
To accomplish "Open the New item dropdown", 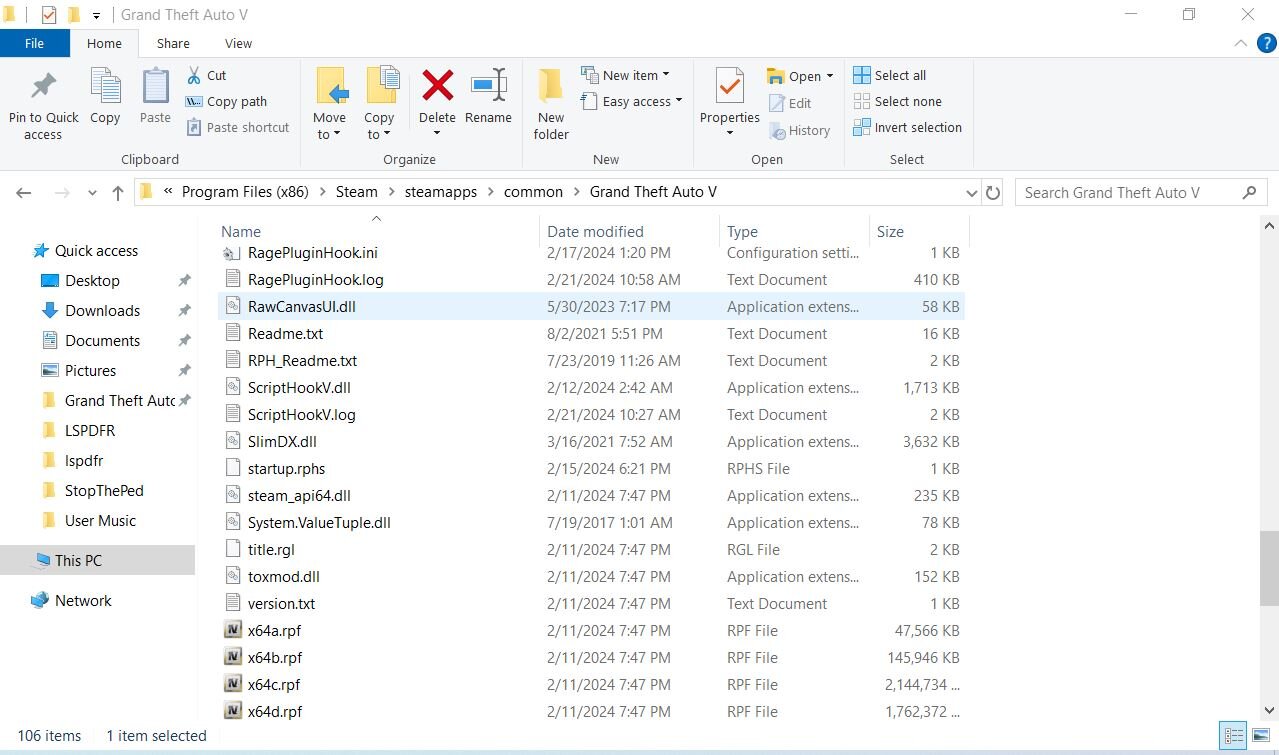I will coord(626,75).
